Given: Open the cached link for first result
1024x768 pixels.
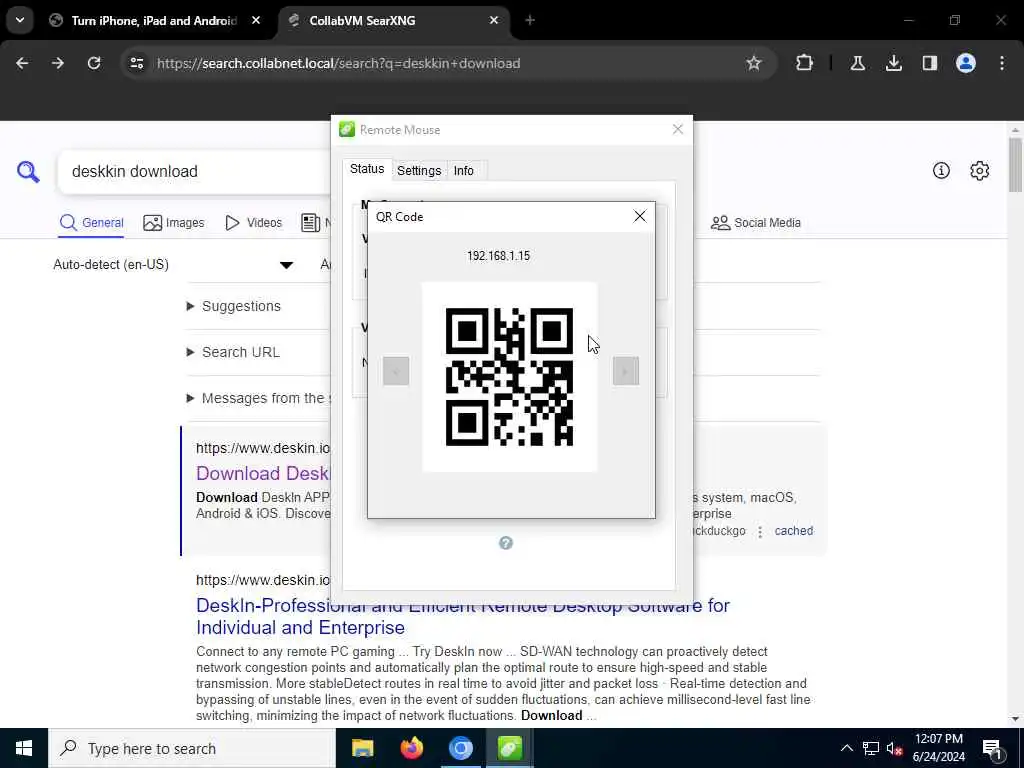Looking at the screenshot, I should point(793,531).
